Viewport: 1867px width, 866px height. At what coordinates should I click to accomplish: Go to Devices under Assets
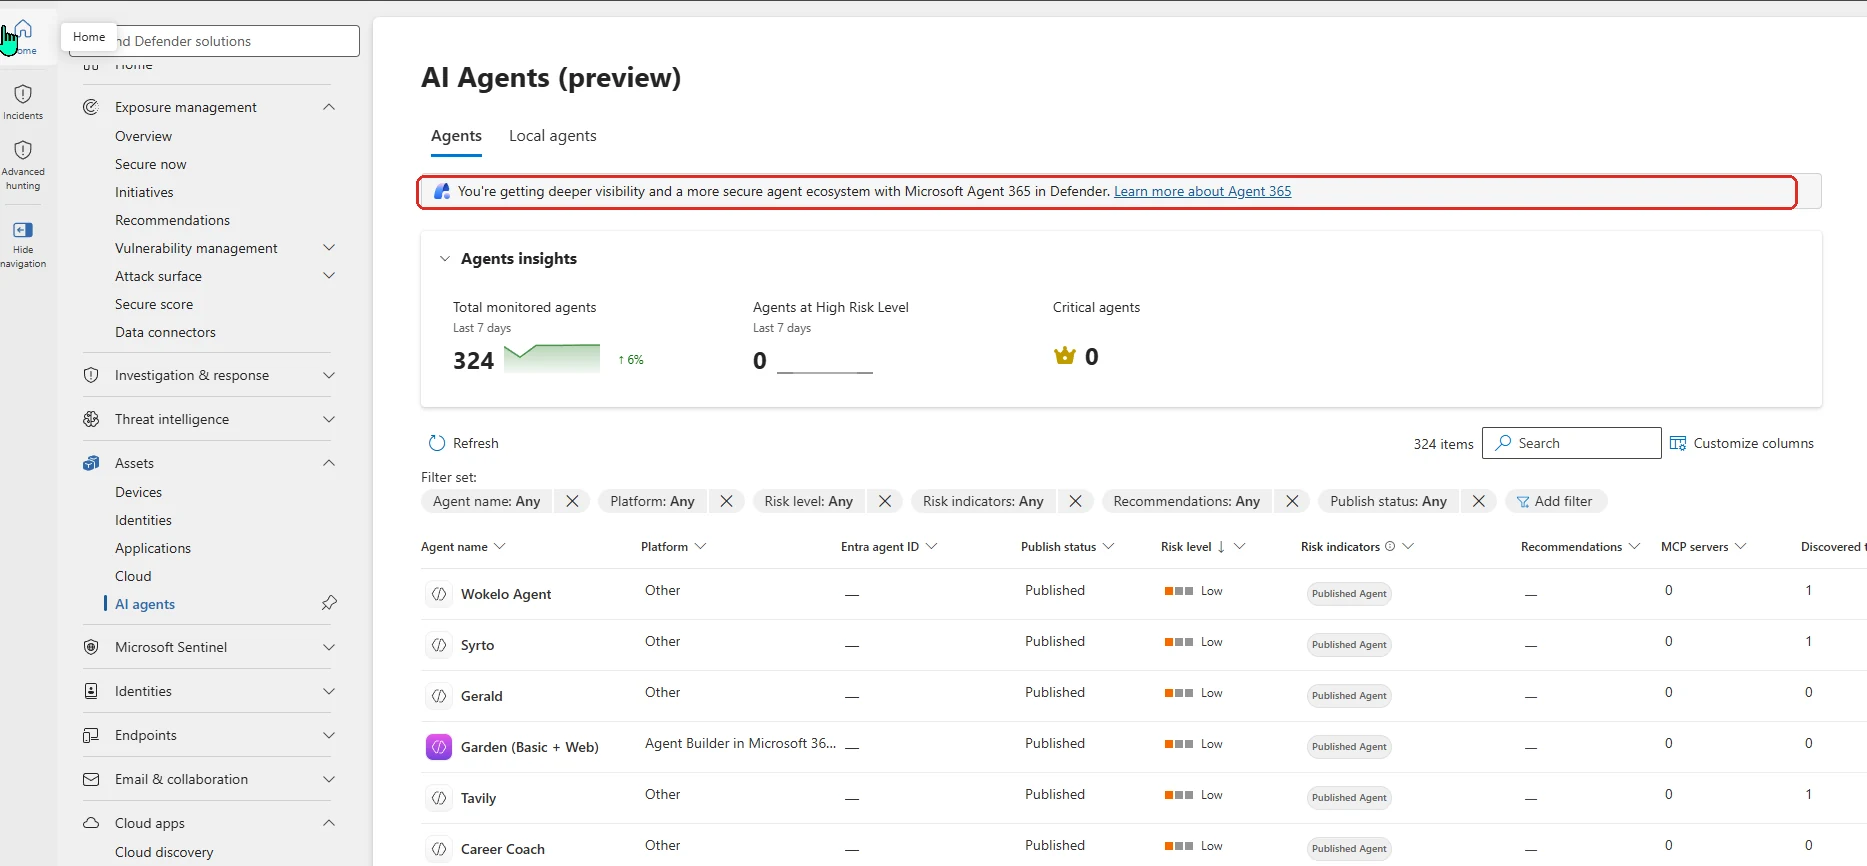pyautogui.click(x=138, y=492)
